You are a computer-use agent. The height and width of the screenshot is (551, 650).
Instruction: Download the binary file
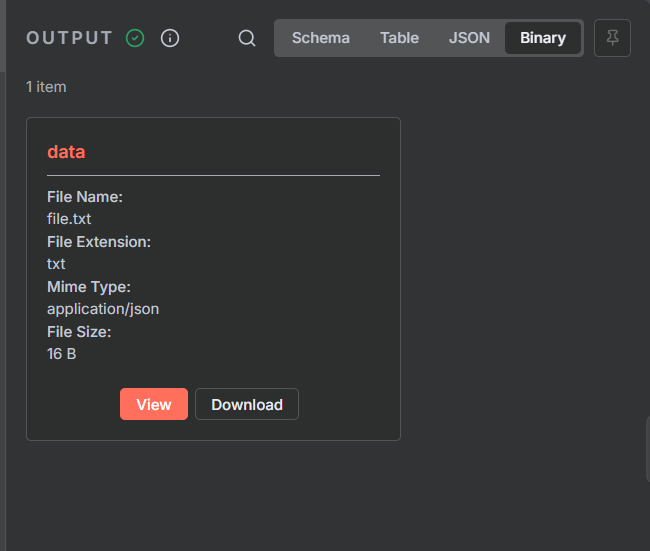pos(247,404)
